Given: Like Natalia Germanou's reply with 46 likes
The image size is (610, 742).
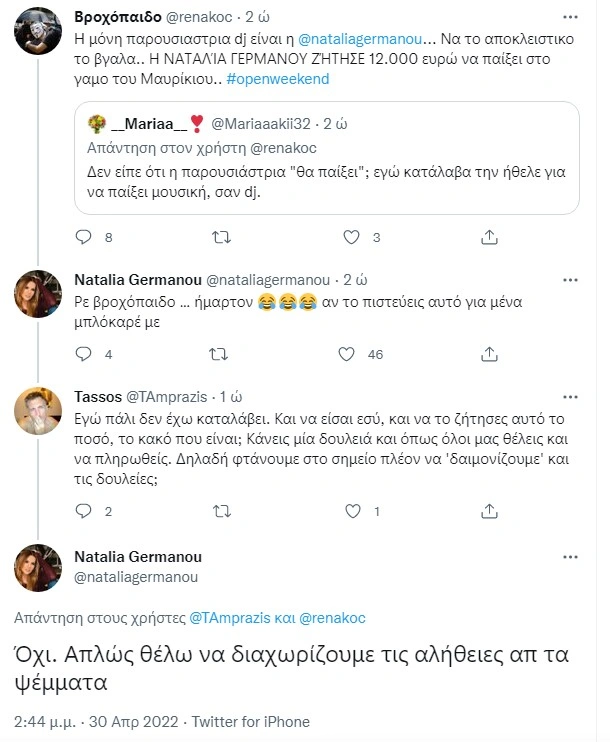Looking at the screenshot, I should [347, 354].
